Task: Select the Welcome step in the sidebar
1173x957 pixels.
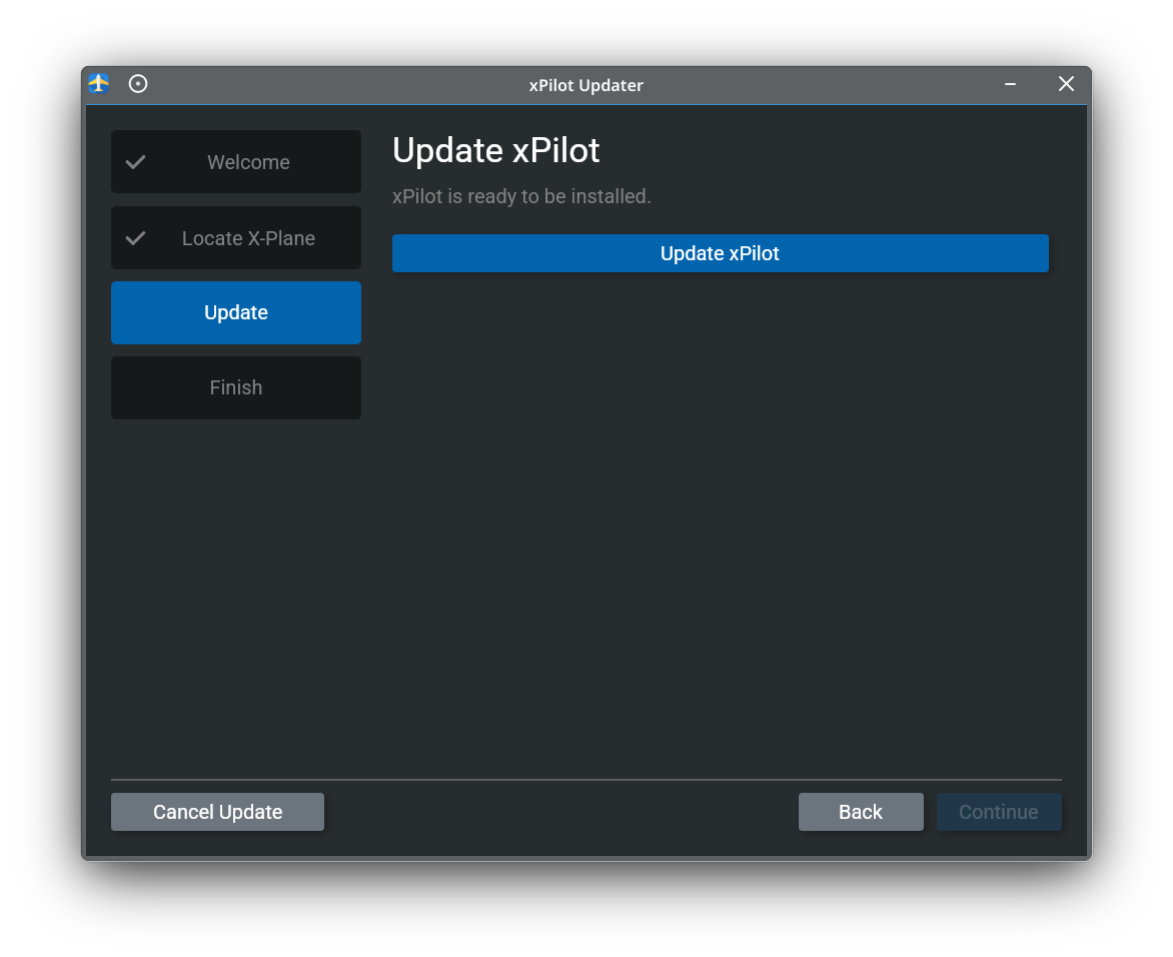Action: click(x=247, y=161)
